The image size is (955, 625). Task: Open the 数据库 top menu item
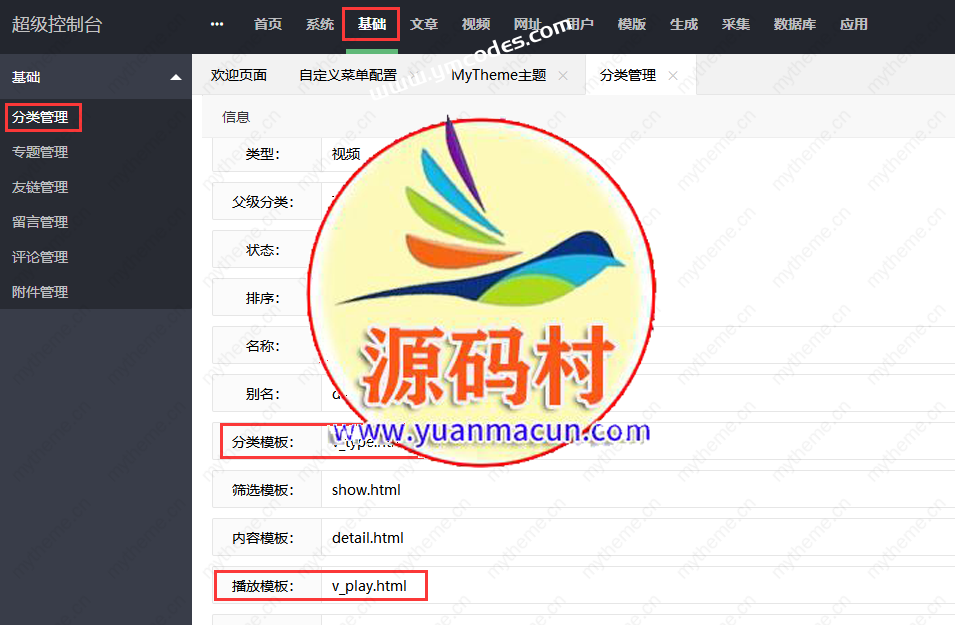(794, 24)
